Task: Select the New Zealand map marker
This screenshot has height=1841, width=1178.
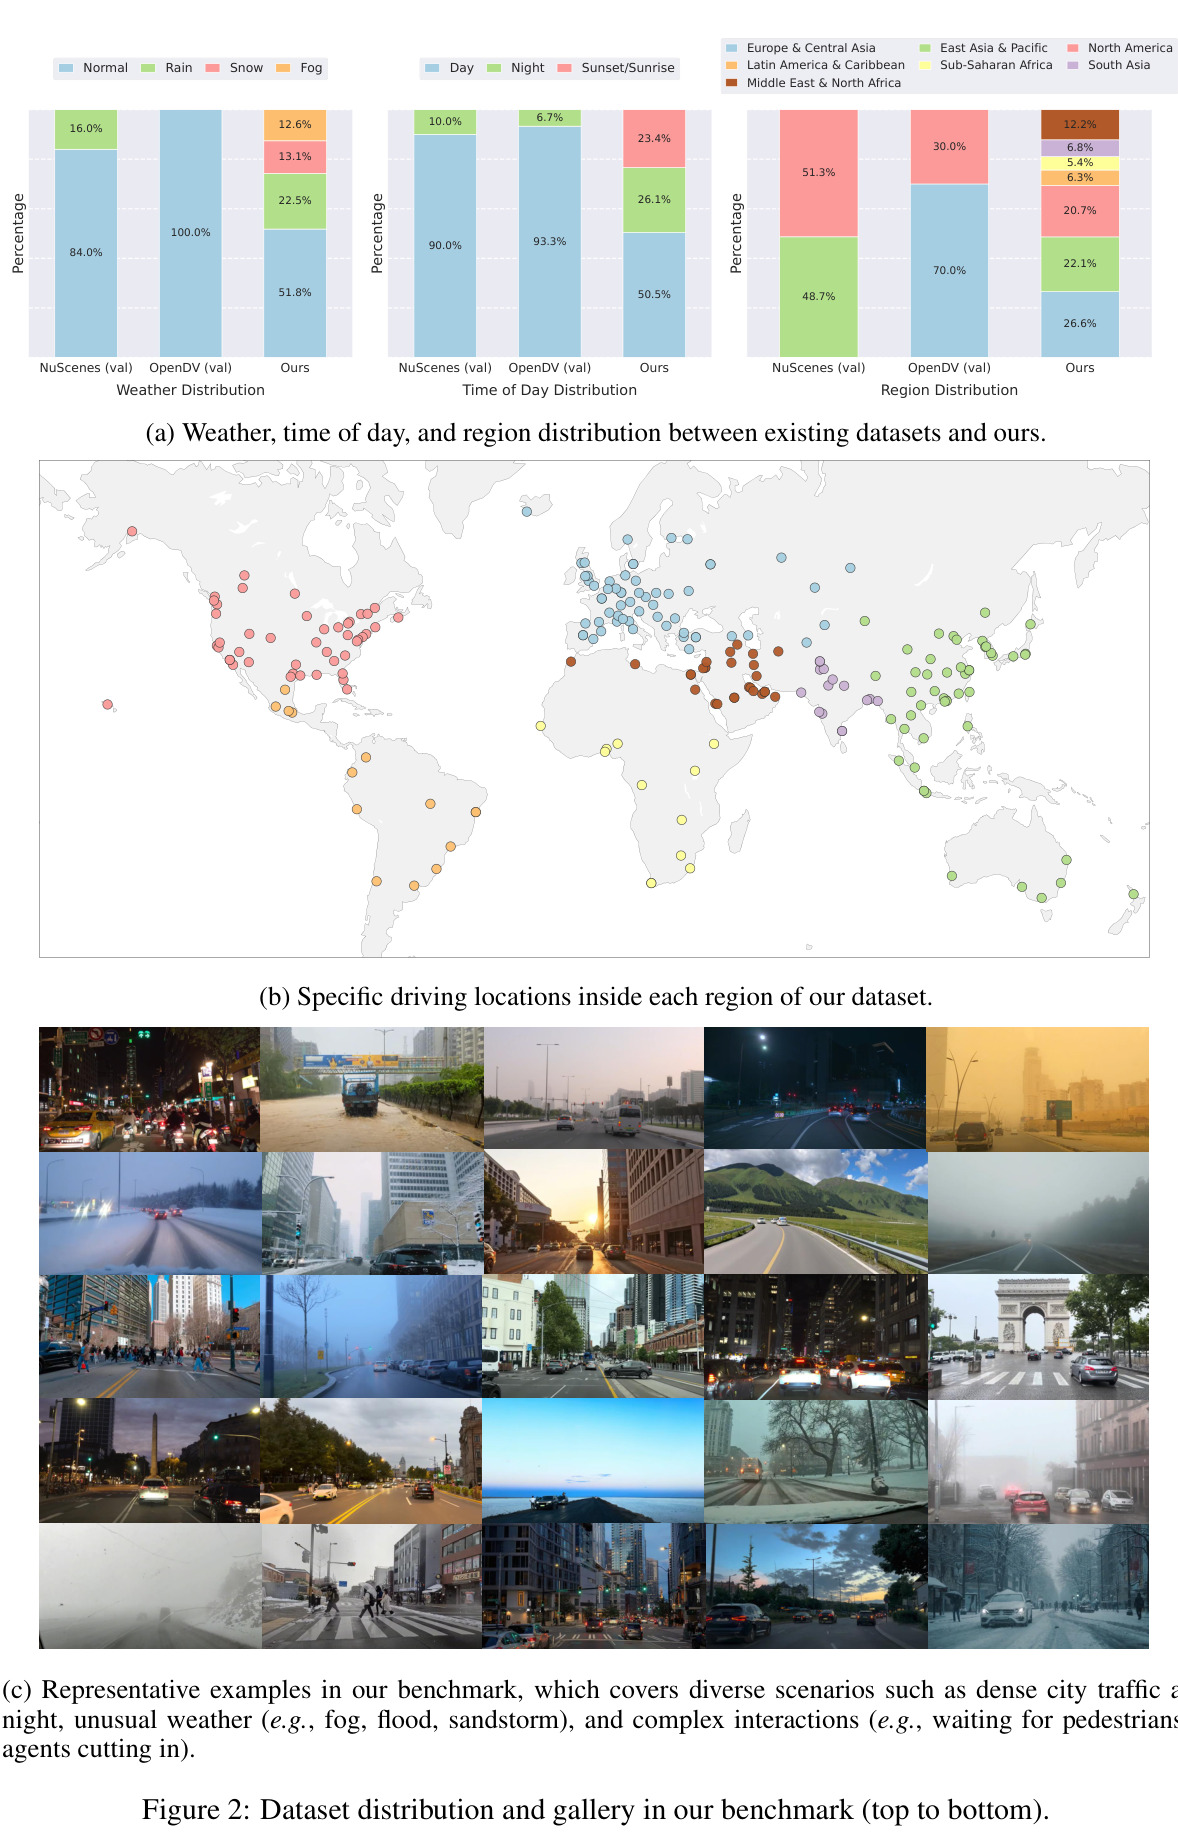Action: [x=1133, y=894]
